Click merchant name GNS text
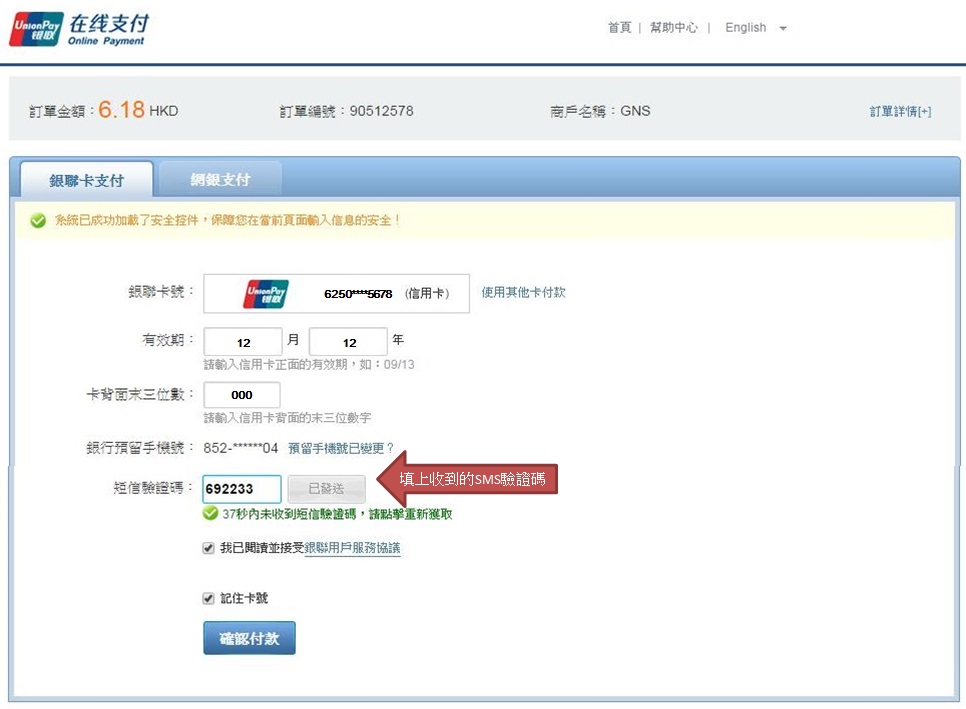Image resolution: width=966 pixels, height=709 pixels. (x=635, y=111)
